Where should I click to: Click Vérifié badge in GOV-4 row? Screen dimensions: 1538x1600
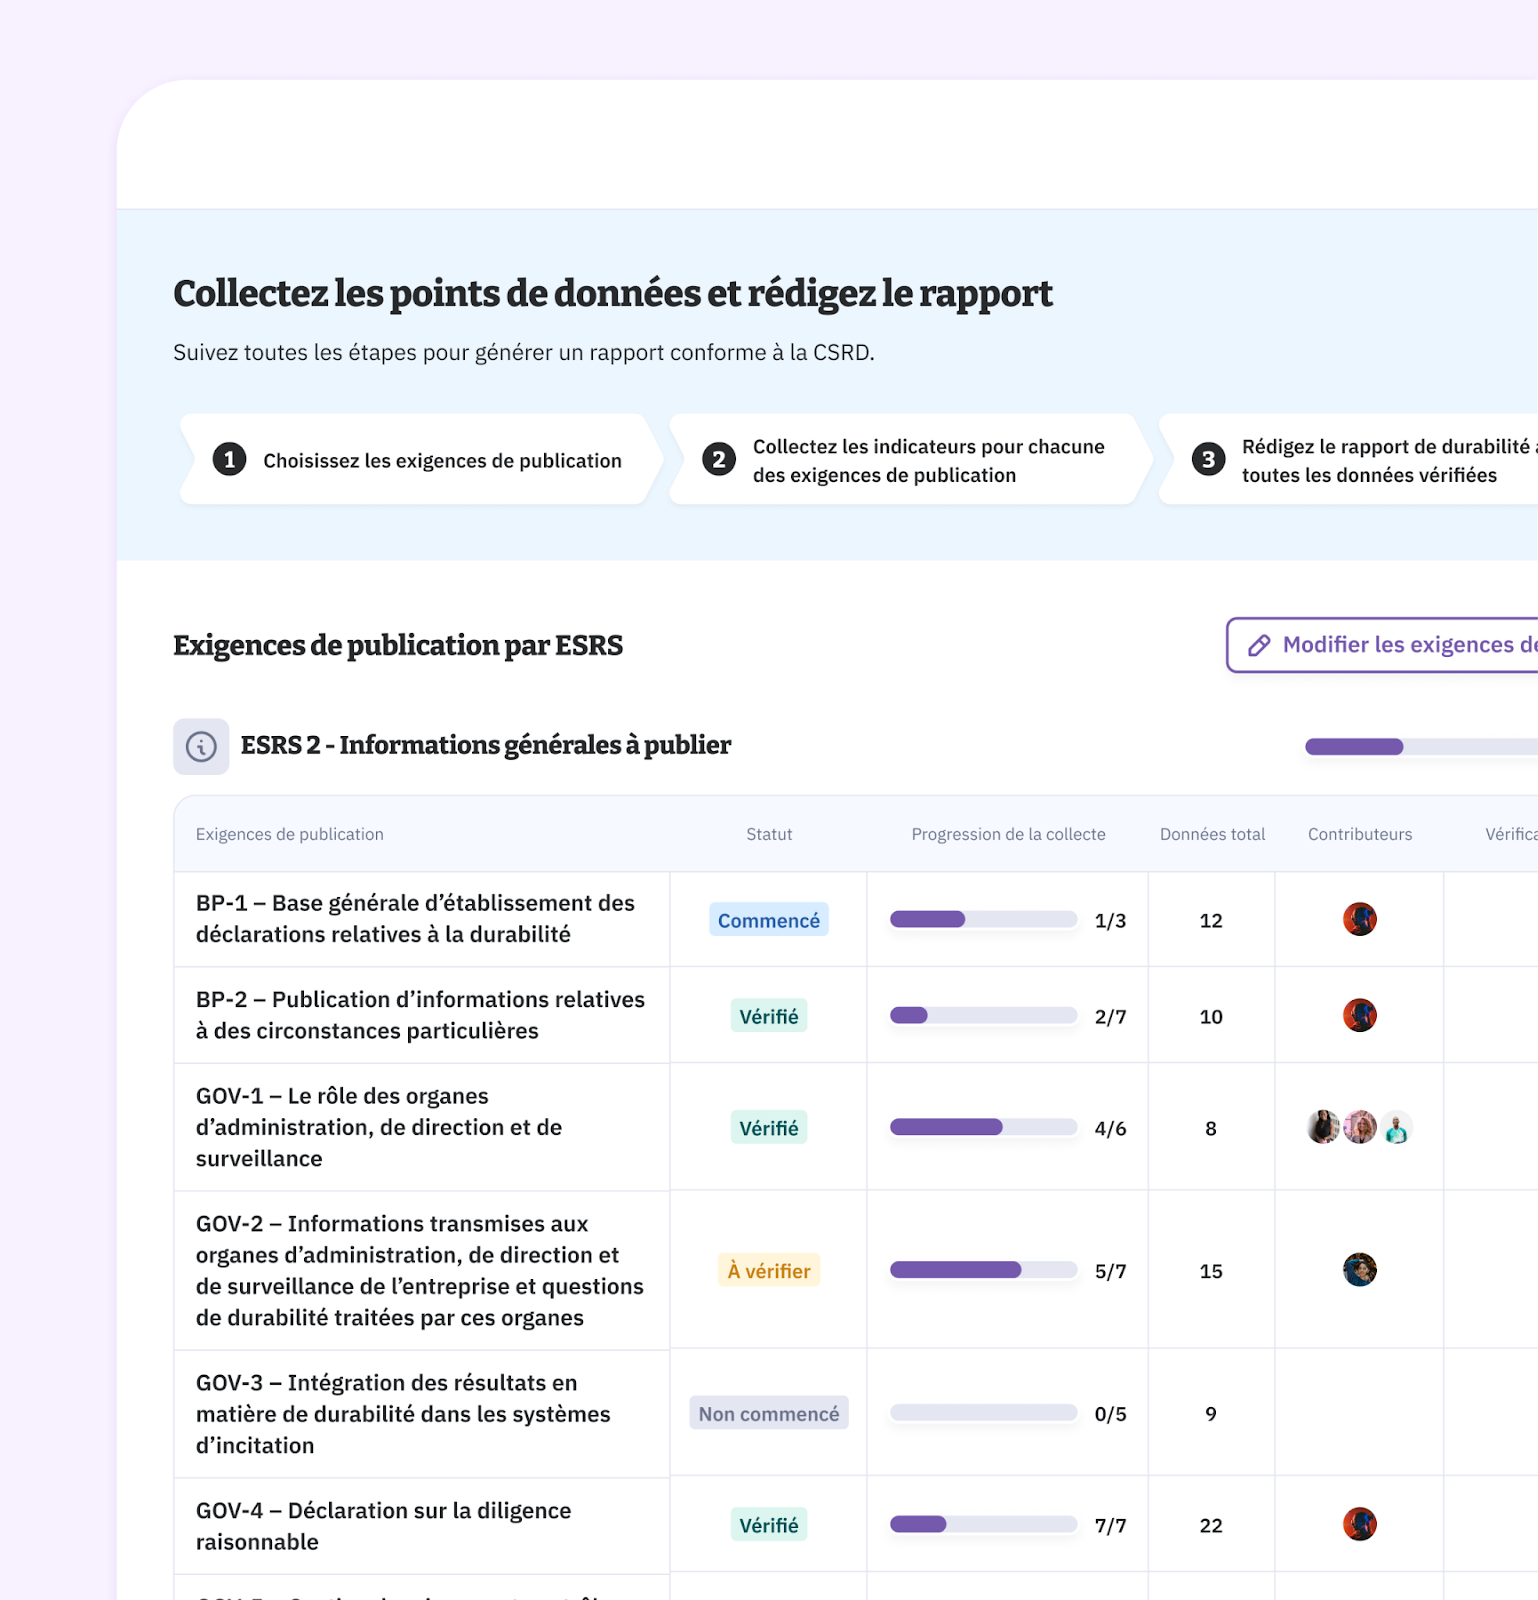click(x=769, y=1525)
